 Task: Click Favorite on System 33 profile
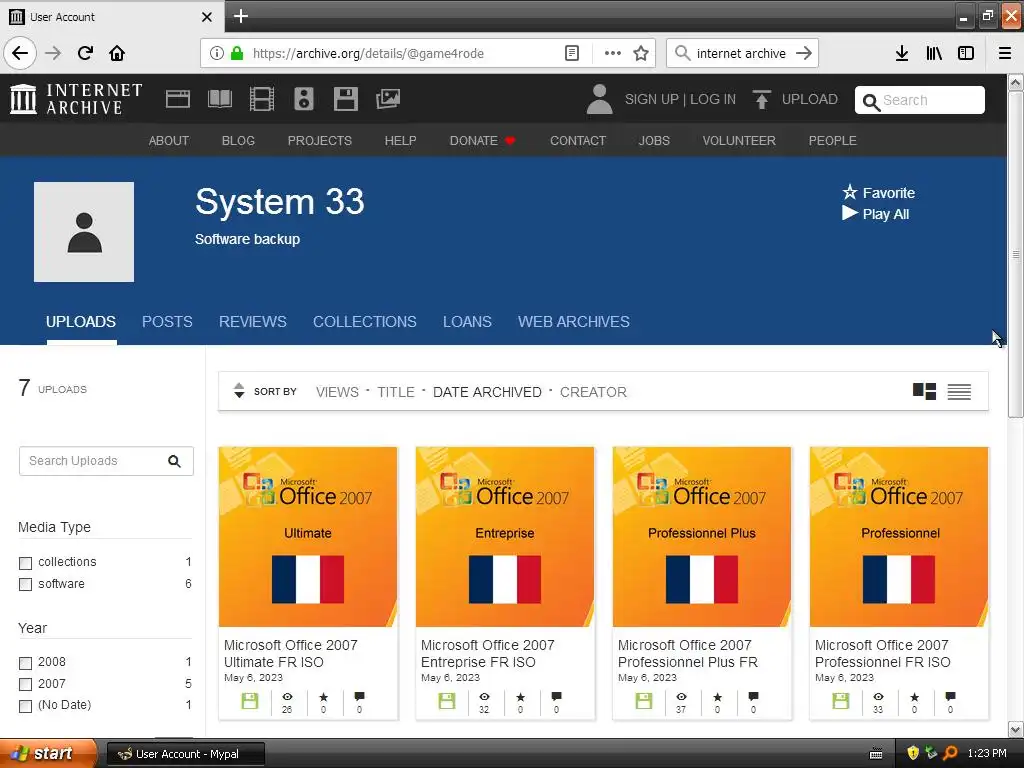tap(878, 193)
